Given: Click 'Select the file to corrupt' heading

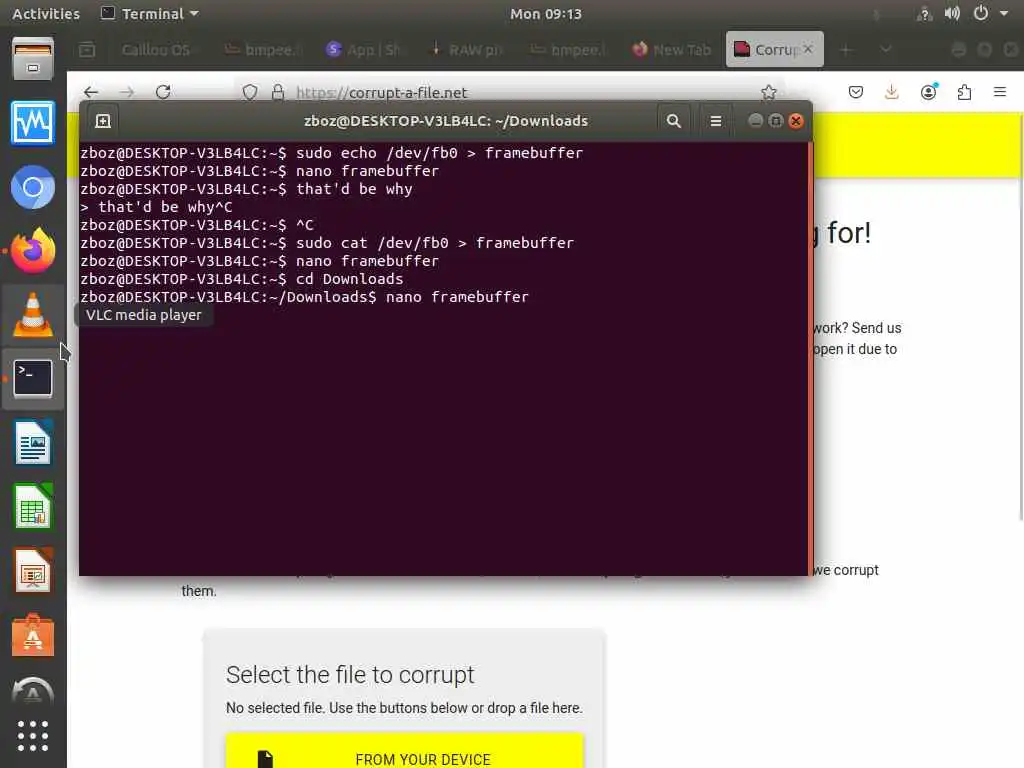Looking at the screenshot, I should (x=350, y=675).
